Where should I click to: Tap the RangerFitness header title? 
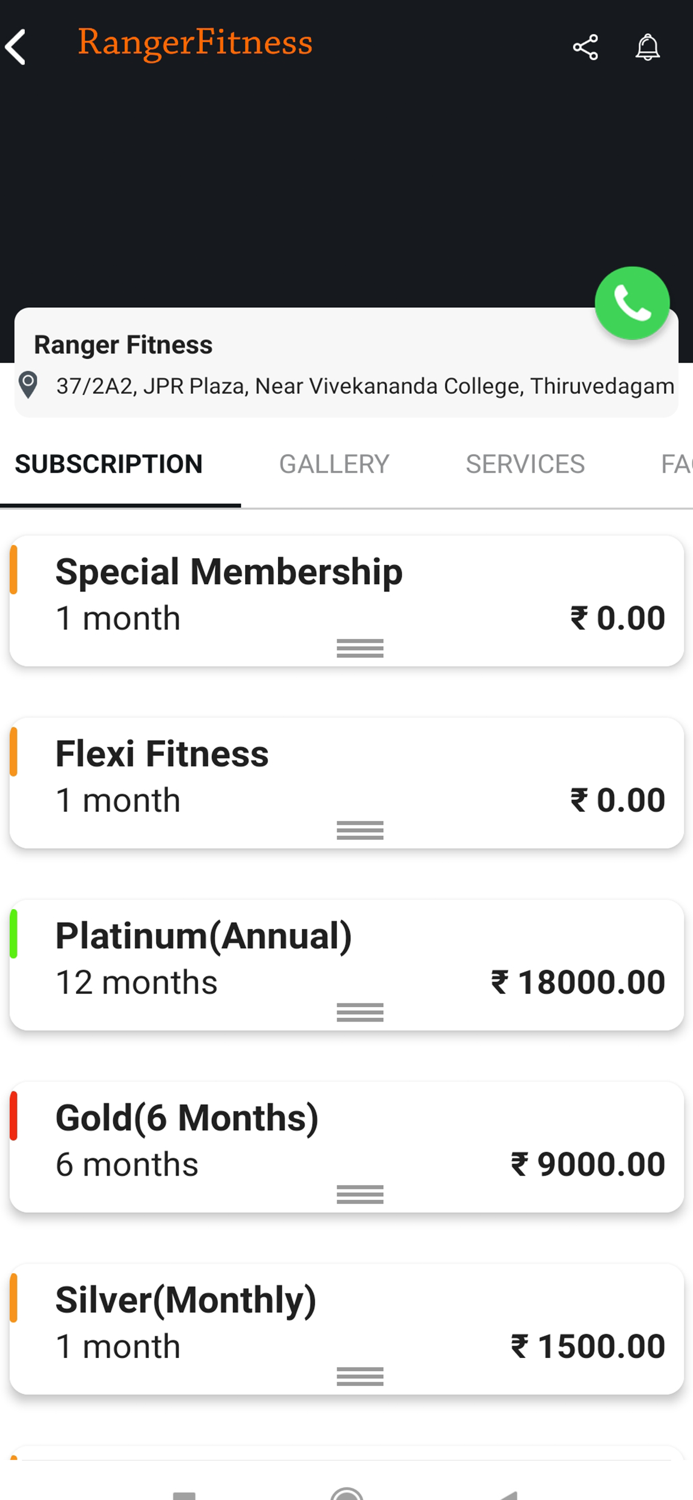(195, 43)
